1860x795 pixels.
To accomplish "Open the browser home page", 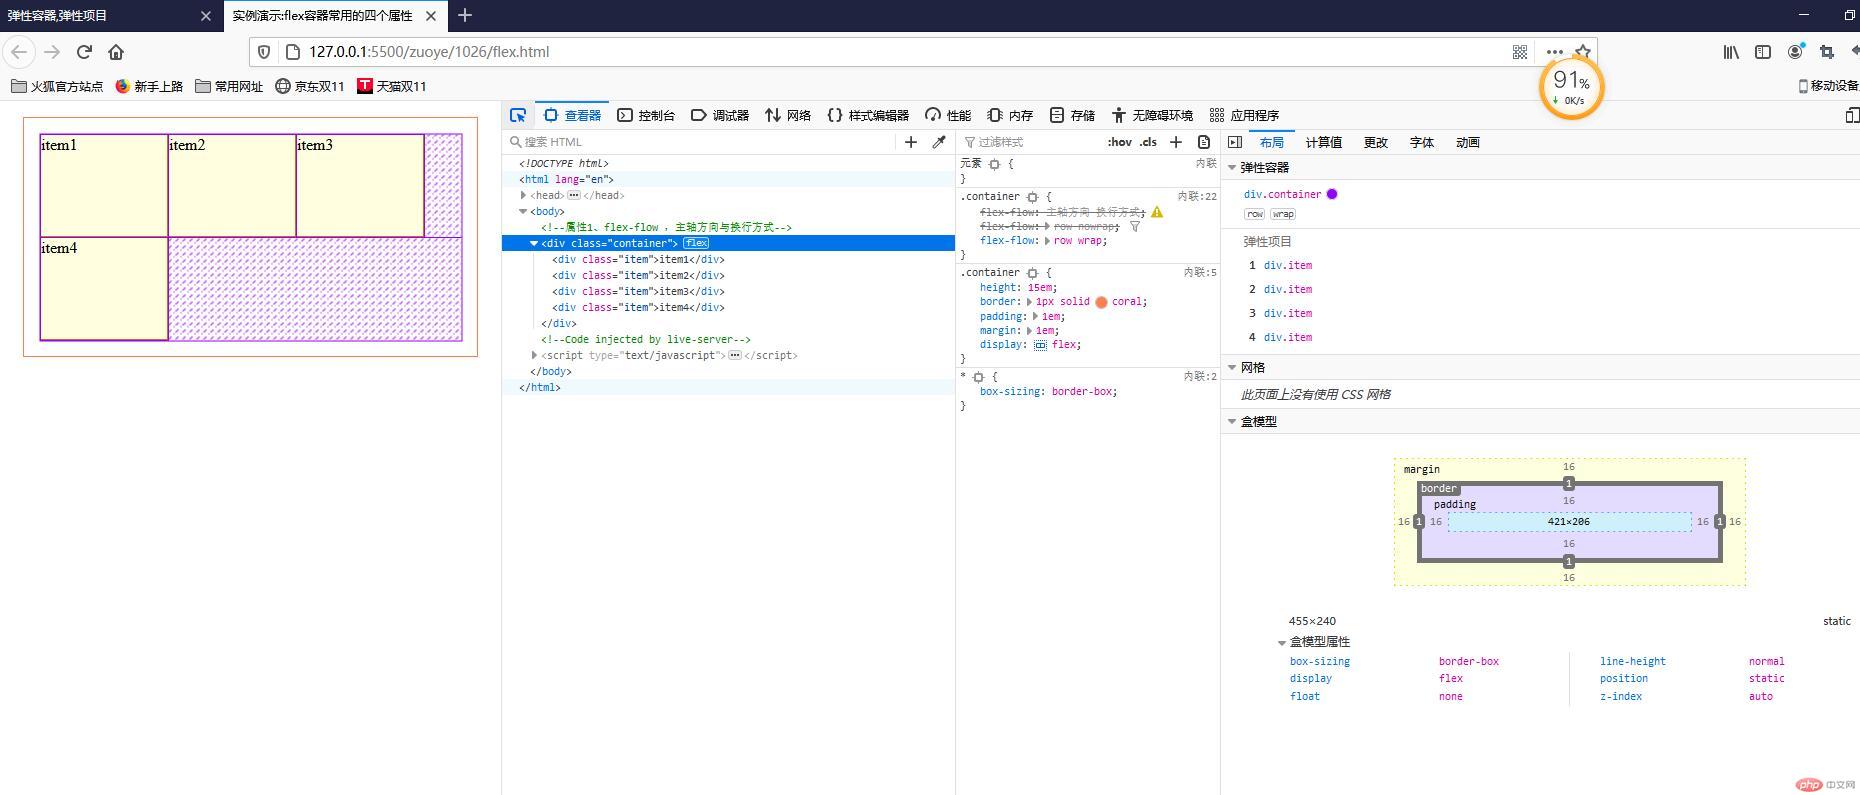I will click(x=116, y=52).
